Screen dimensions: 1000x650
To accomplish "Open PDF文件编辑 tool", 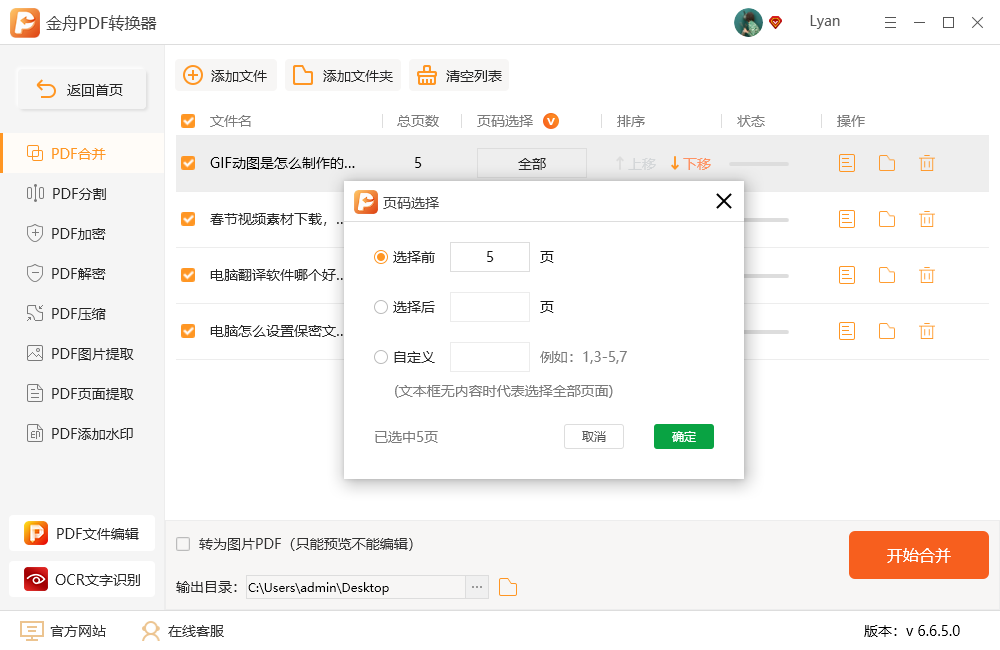I will pyautogui.click(x=80, y=534).
